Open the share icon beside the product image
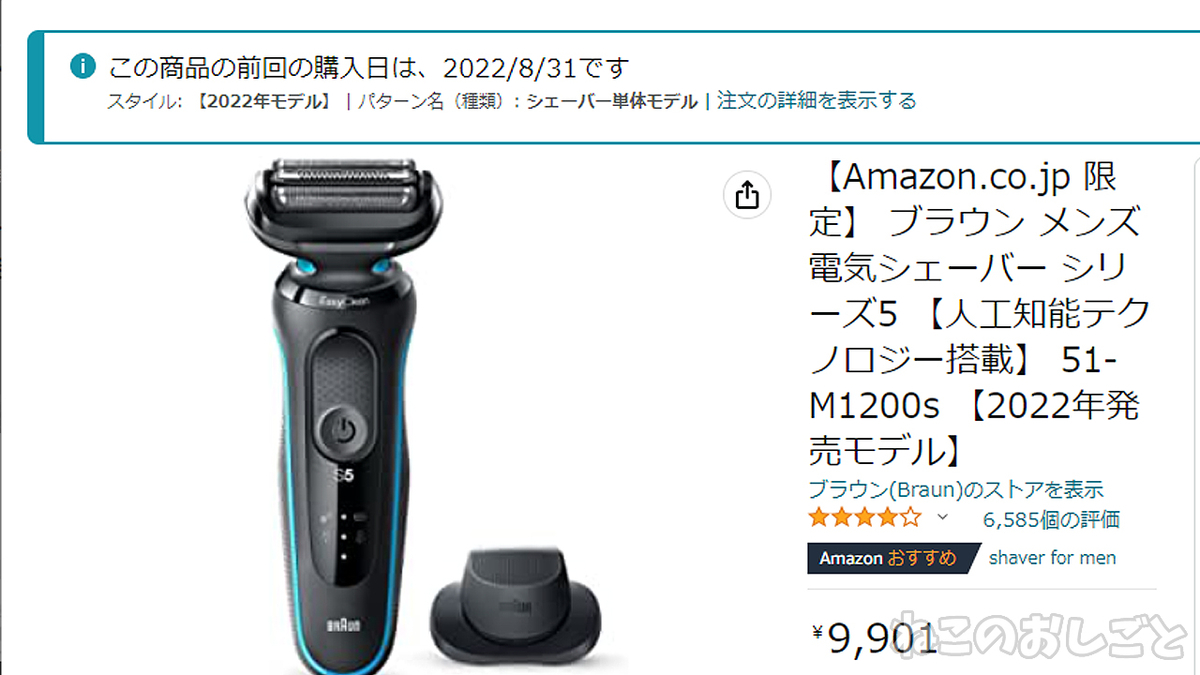The image size is (1200, 675). point(747,194)
